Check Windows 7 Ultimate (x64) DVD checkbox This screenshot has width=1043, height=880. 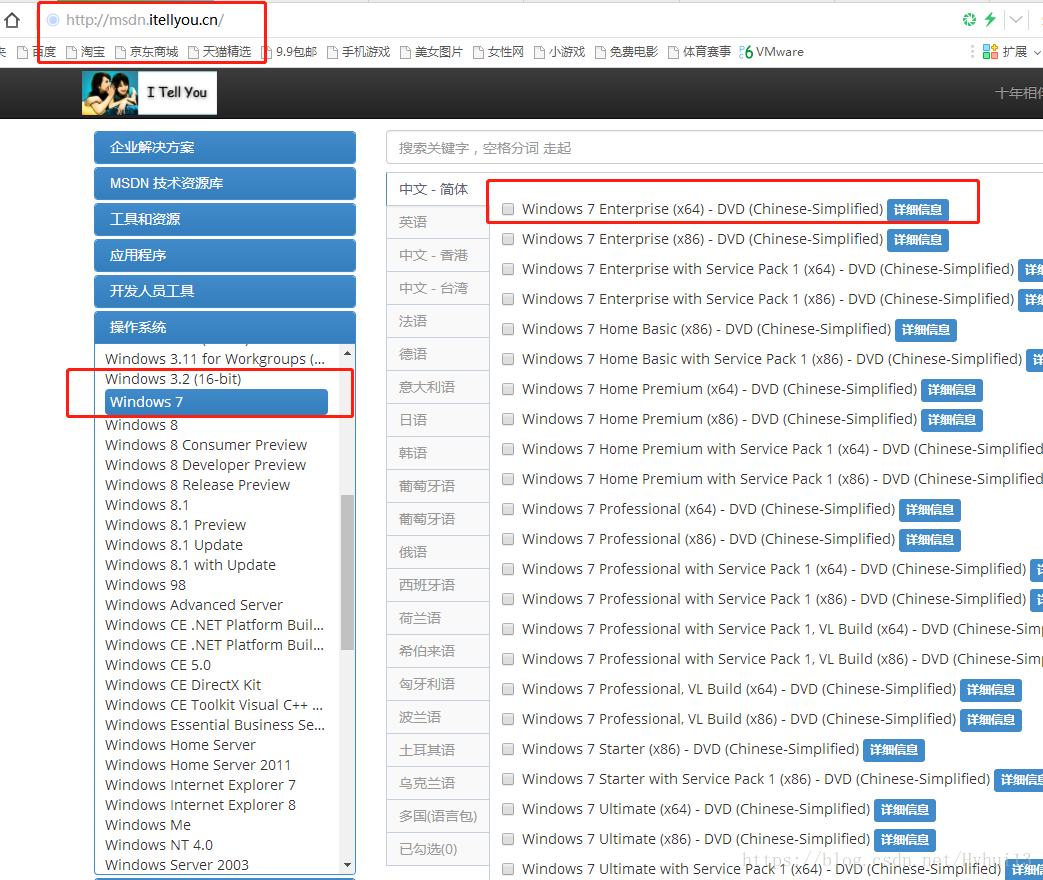point(508,809)
